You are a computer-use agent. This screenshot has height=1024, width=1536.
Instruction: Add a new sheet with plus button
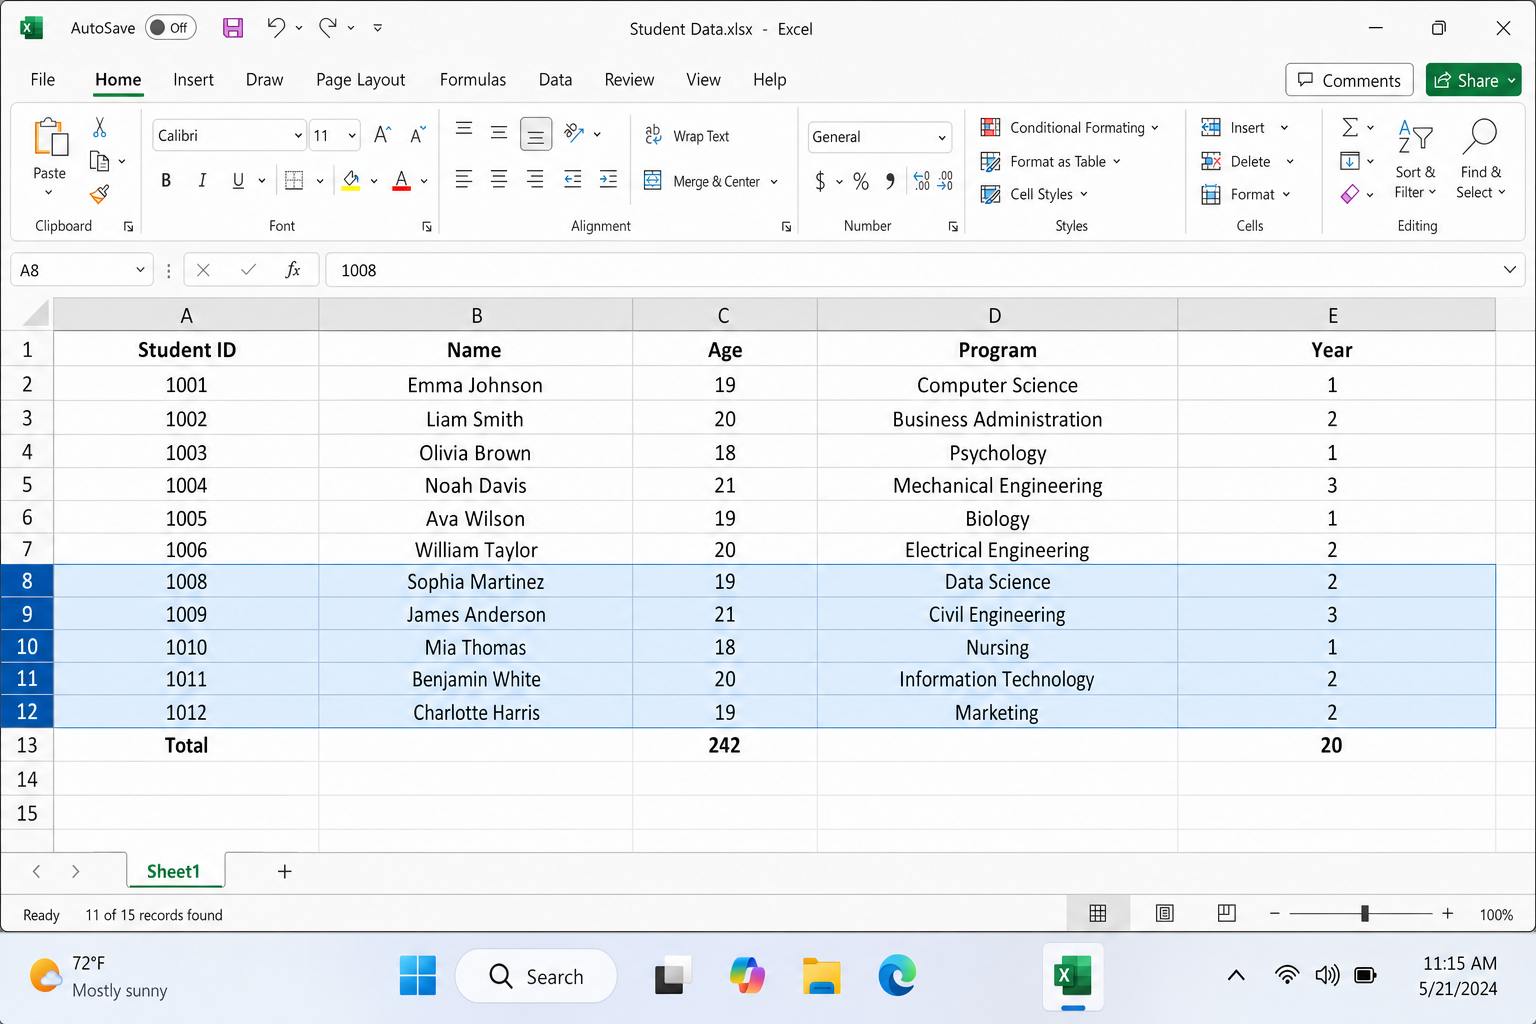pyautogui.click(x=284, y=871)
